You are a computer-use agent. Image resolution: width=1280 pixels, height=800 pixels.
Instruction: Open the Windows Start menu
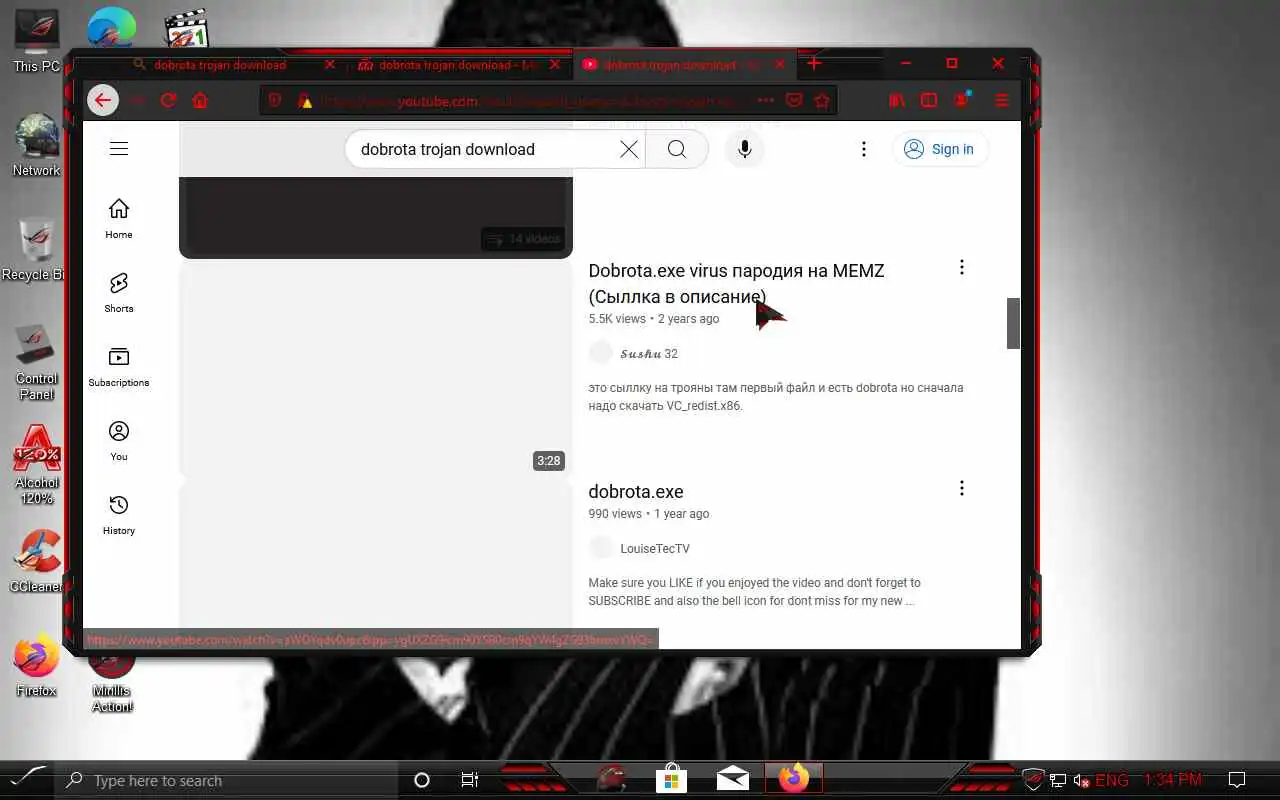(28, 780)
